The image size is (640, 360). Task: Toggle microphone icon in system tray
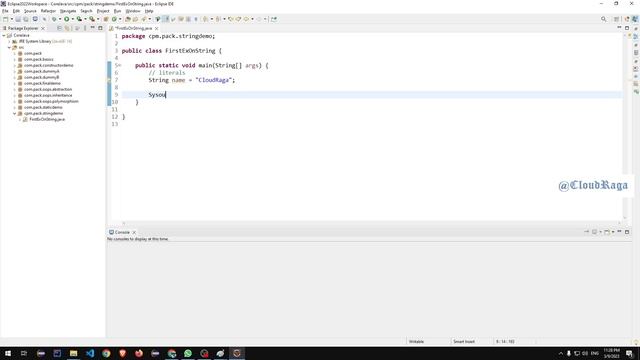[x=569, y=353]
